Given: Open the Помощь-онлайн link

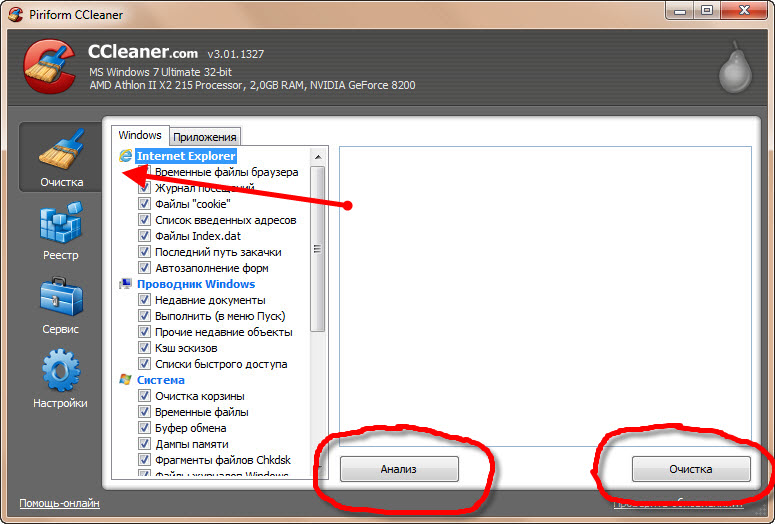Looking at the screenshot, I should pos(59,503).
